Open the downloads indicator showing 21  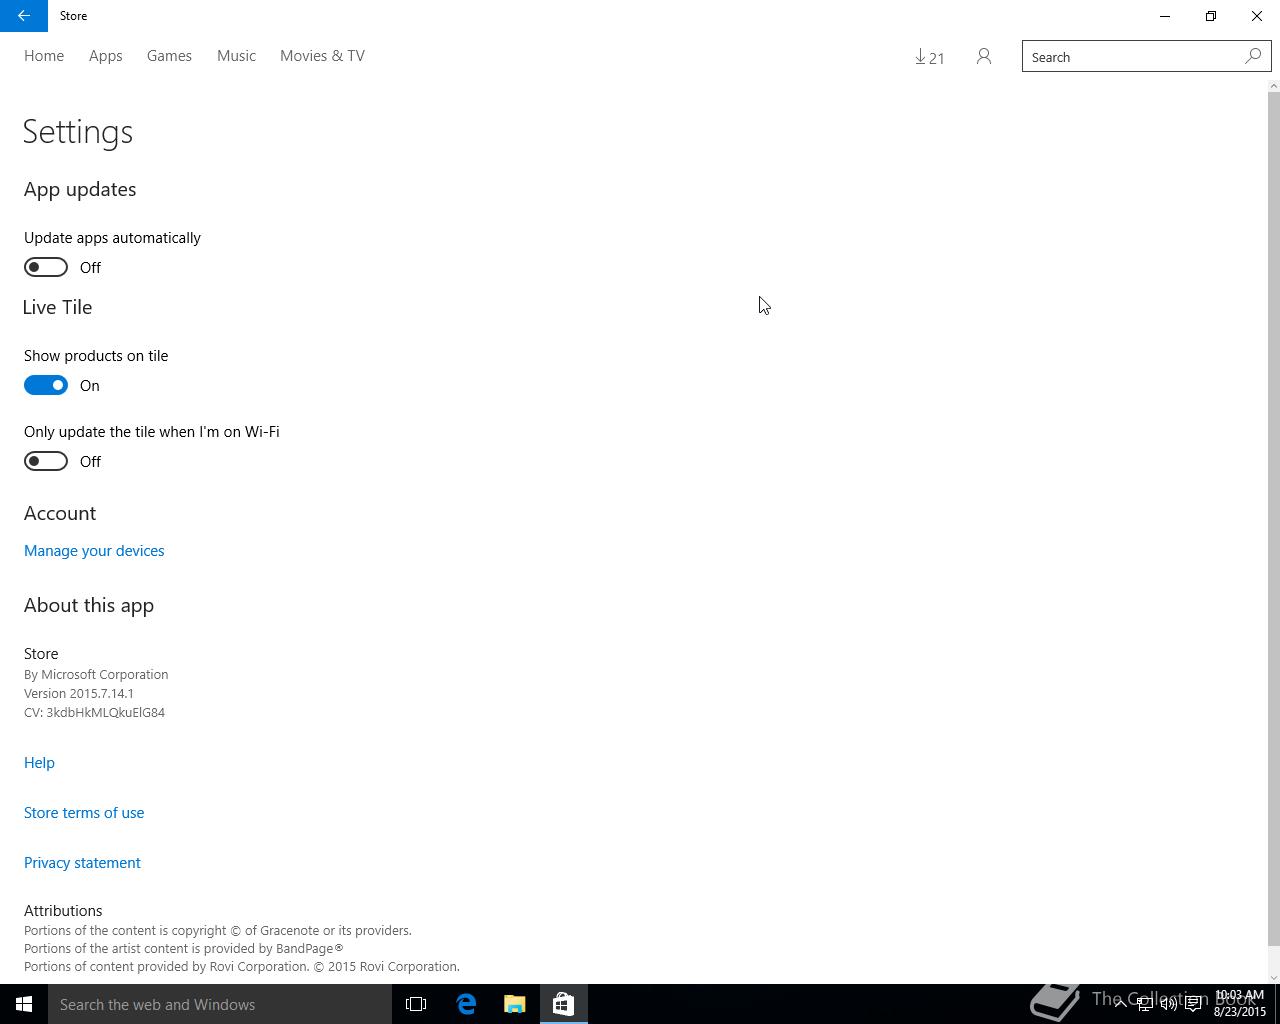pos(929,57)
